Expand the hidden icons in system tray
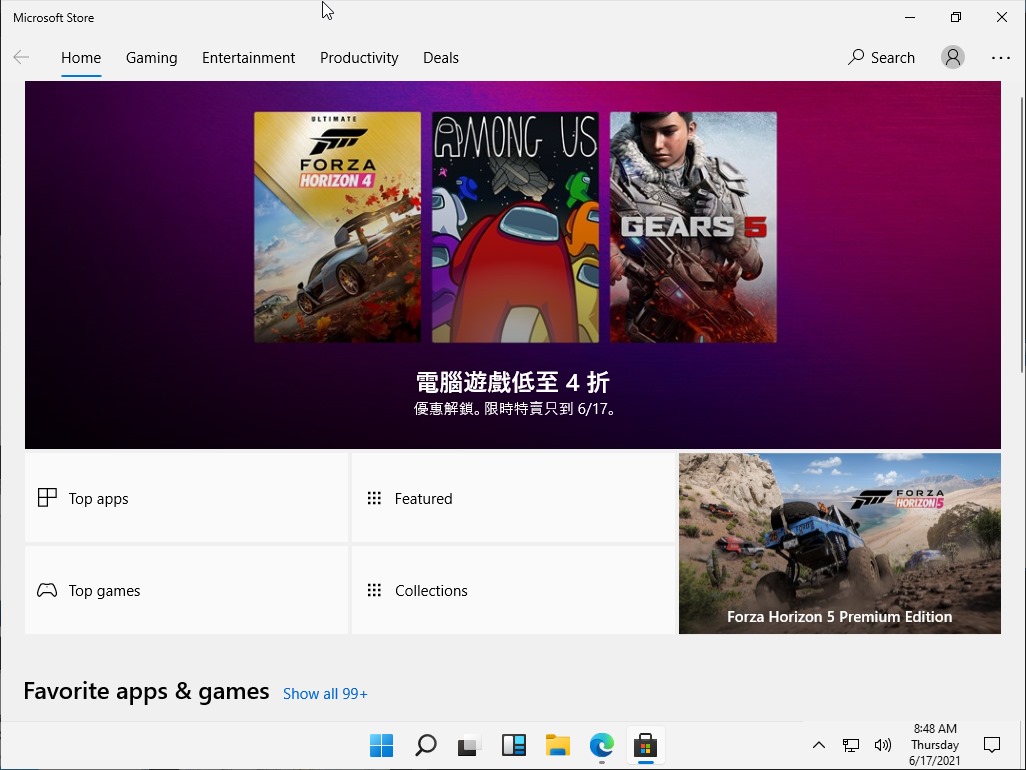 pos(818,745)
